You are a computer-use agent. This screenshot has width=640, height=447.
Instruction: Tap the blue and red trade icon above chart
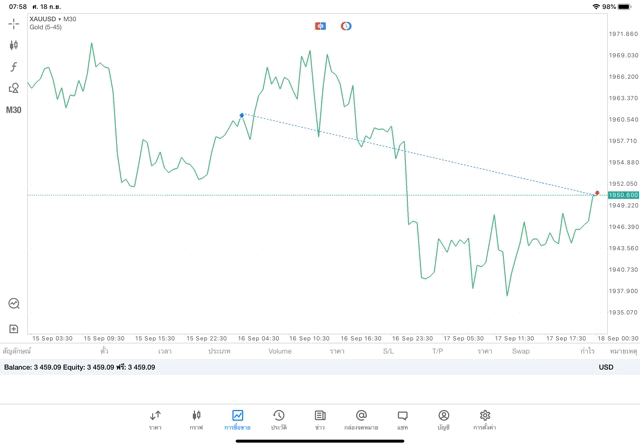click(x=320, y=25)
